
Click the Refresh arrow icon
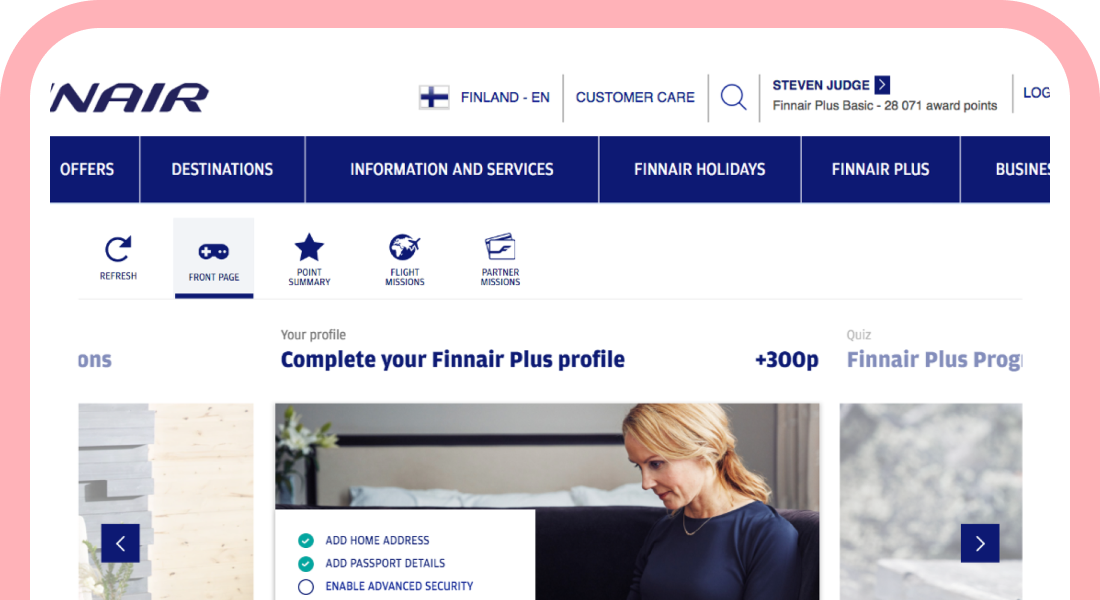pyautogui.click(x=118, y=249)
